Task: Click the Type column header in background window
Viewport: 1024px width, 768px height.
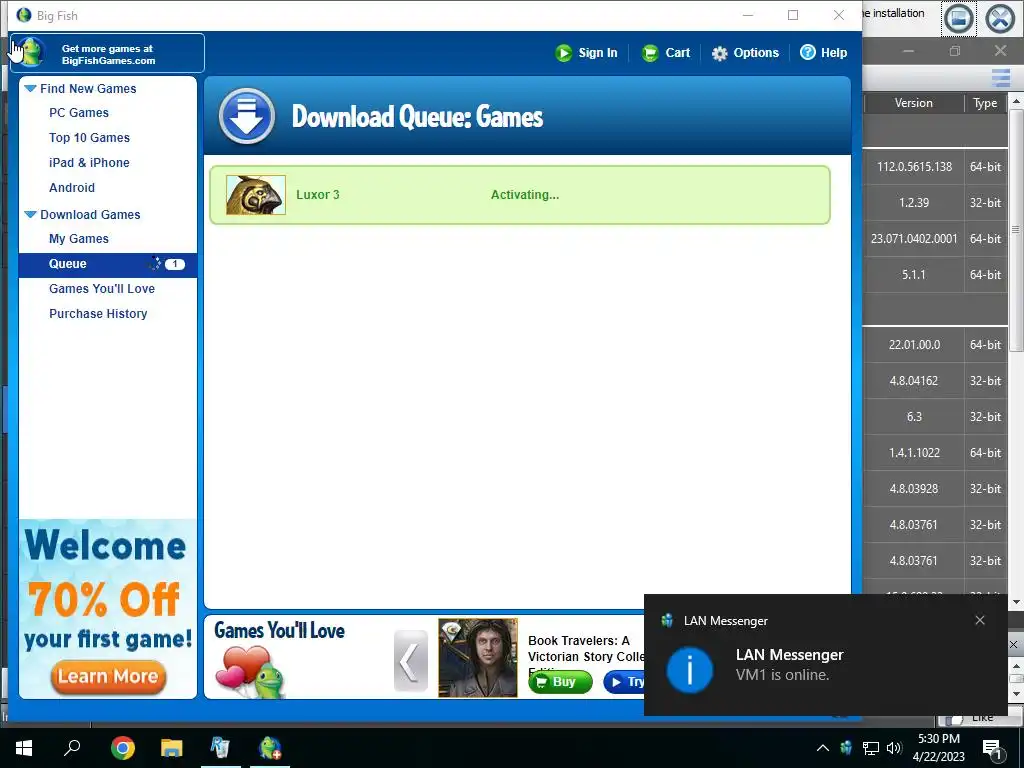Action: point(985,103)
